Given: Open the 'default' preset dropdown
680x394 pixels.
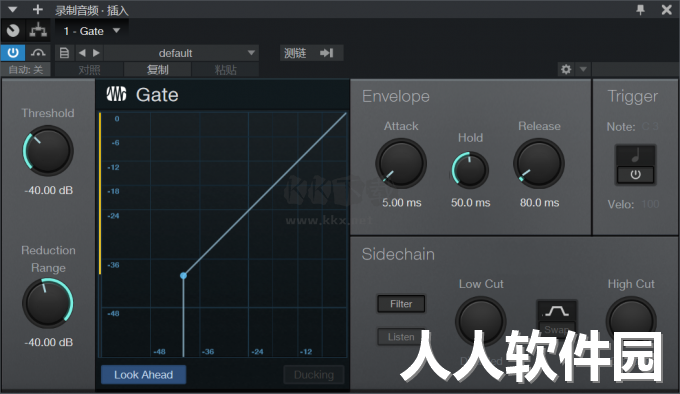Looking at the screenshot, I should pos(181,53).
